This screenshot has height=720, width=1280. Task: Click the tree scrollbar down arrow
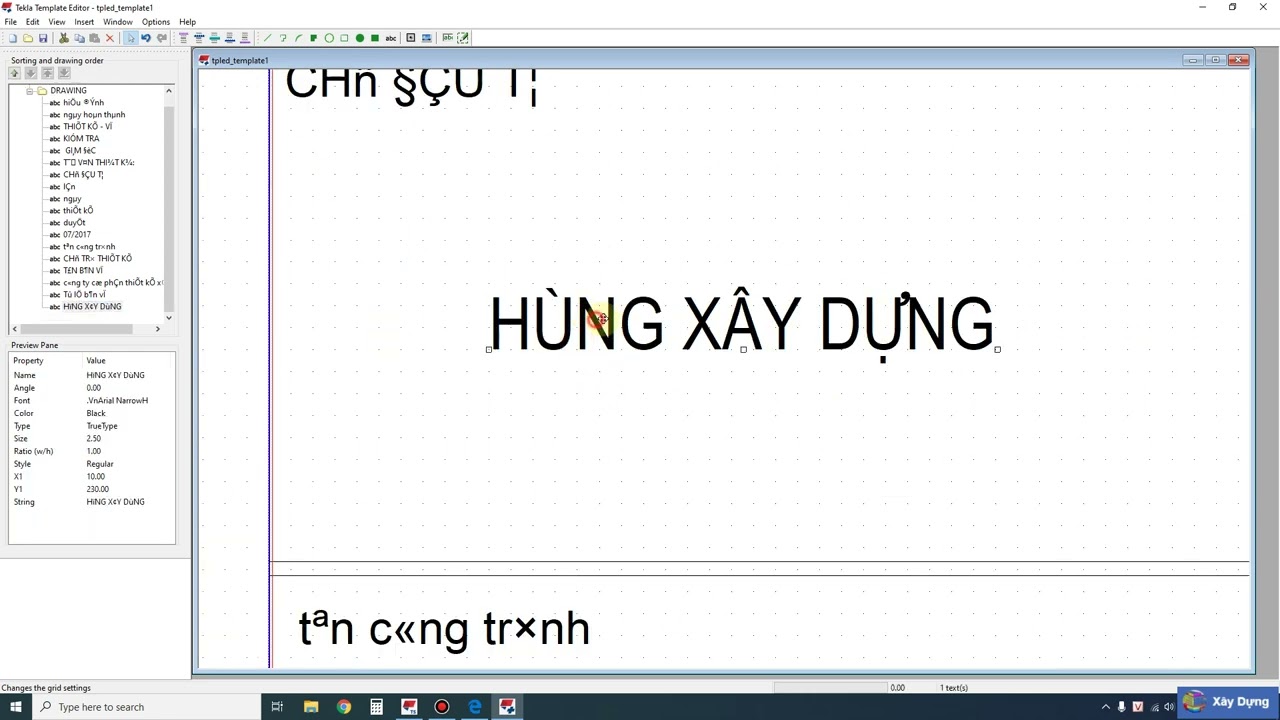point(169,318)
